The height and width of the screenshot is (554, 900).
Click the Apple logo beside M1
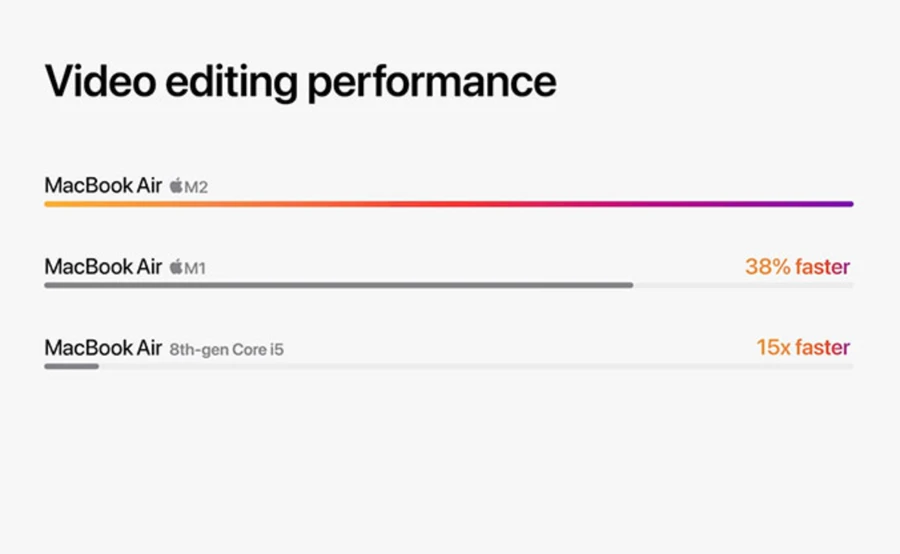176,266
